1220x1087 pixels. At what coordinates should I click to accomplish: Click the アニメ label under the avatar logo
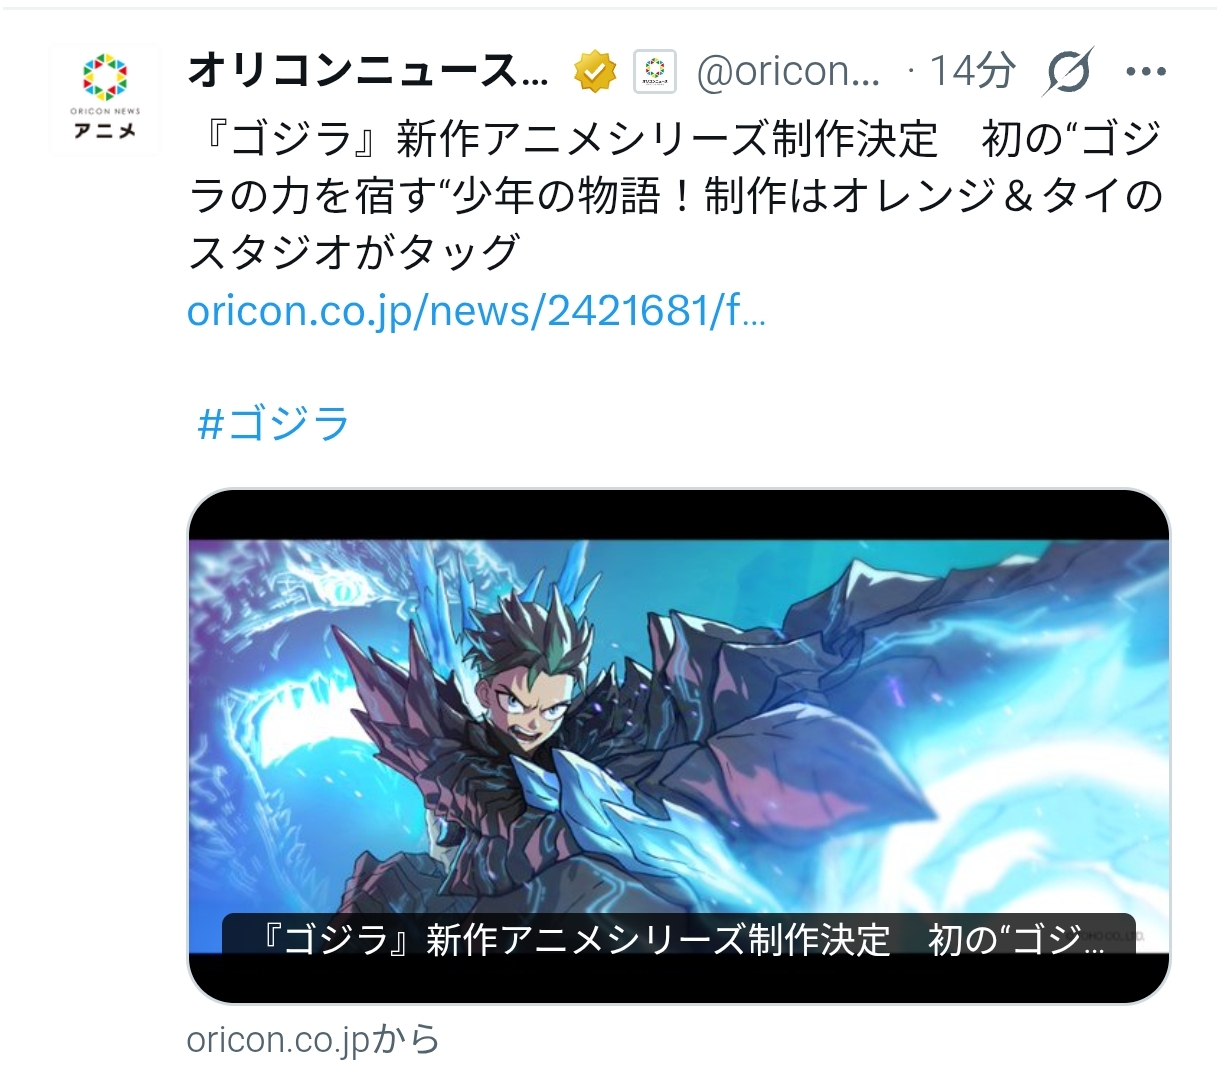point(105,131)
